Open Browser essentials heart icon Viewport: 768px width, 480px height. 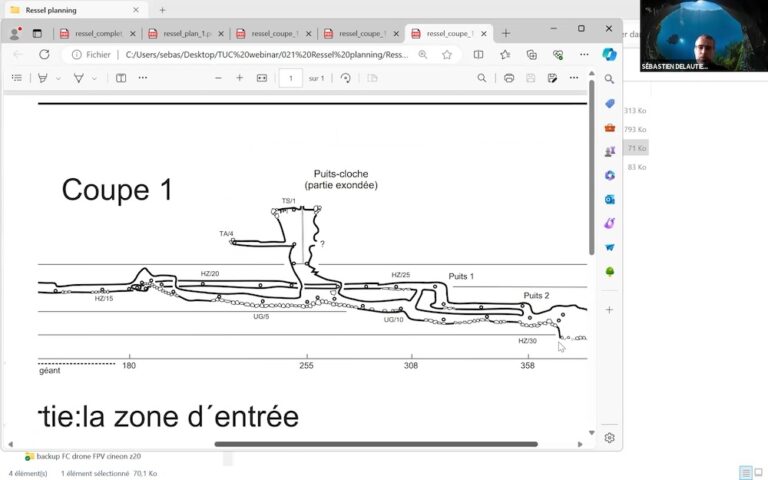point(558,55)
